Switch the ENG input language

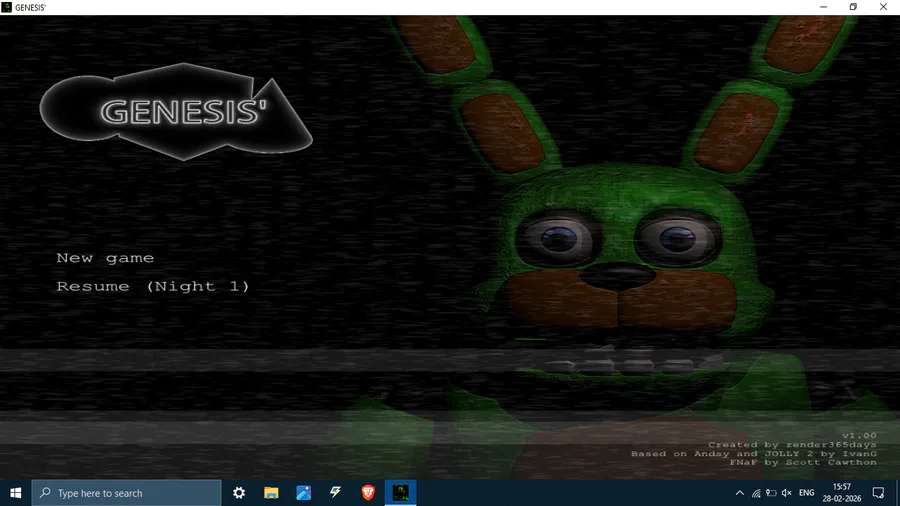[806, 493]
